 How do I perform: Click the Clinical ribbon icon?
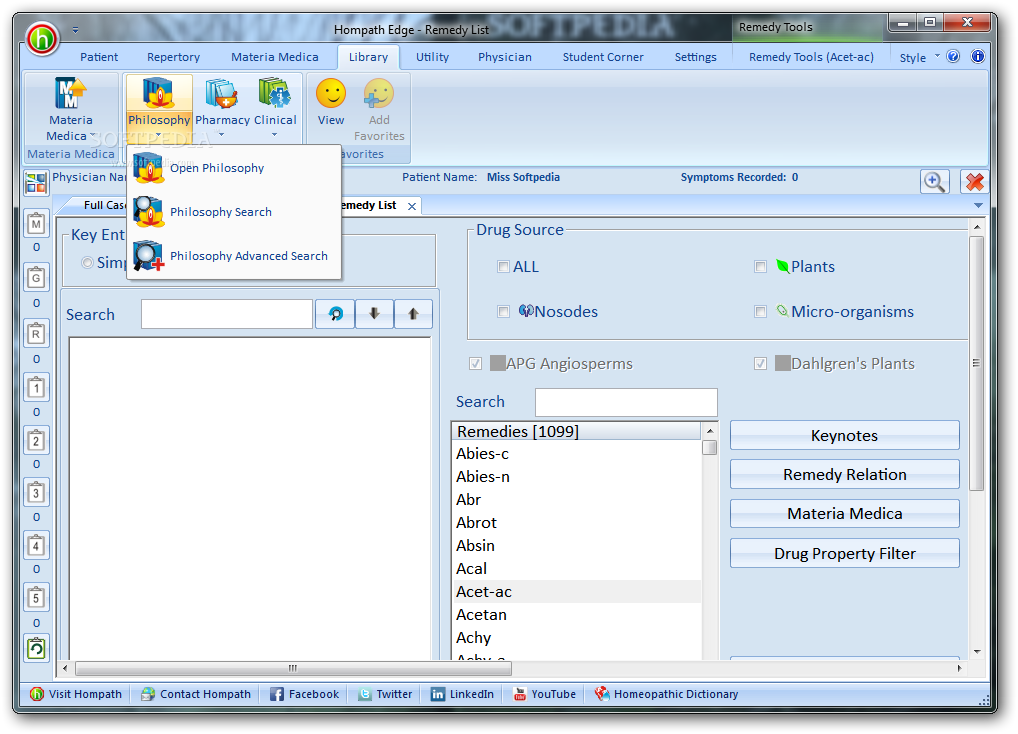275,95
